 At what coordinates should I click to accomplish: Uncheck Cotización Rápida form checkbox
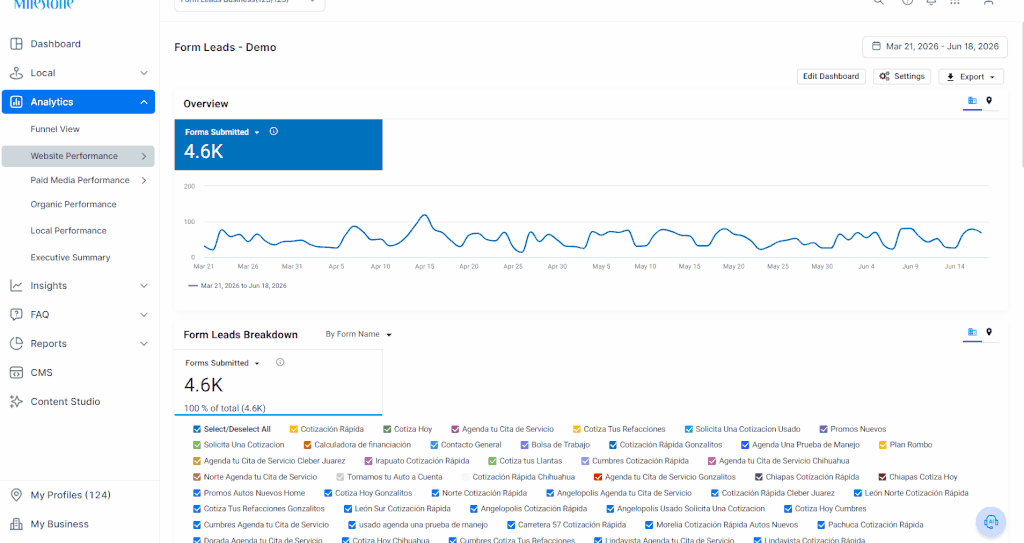(x=293, y=429)
